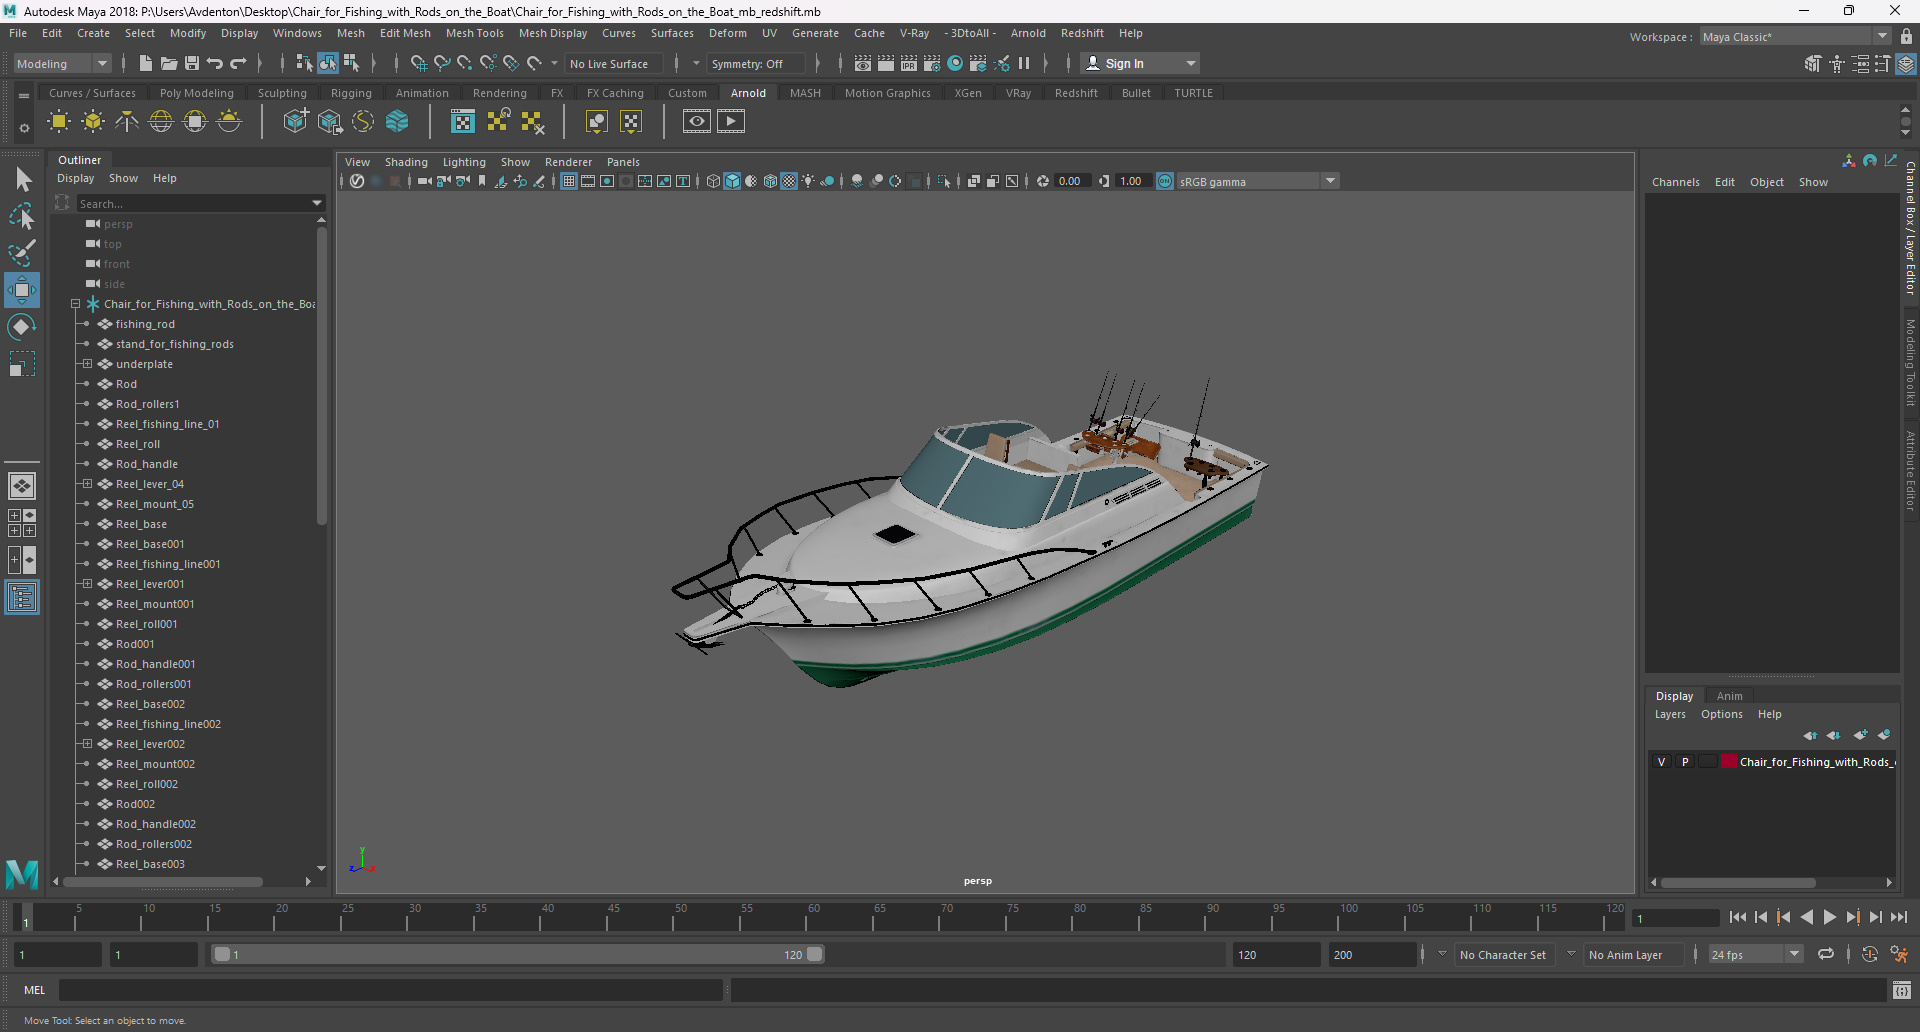
Task: Select the Scale tool
Action: (22, 364)
